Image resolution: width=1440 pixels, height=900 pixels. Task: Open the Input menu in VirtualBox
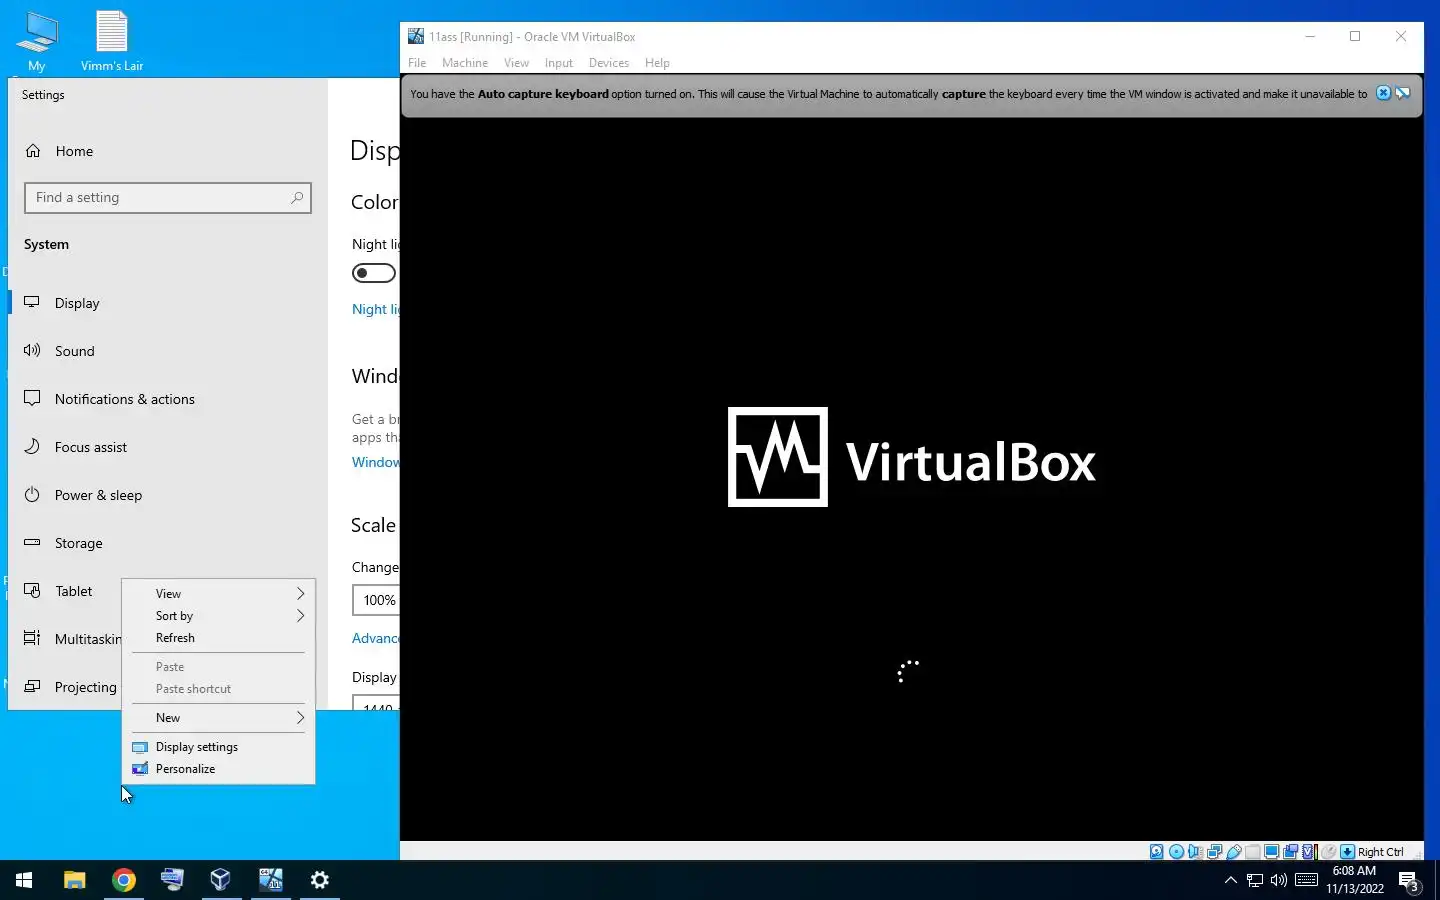(559, 63)
